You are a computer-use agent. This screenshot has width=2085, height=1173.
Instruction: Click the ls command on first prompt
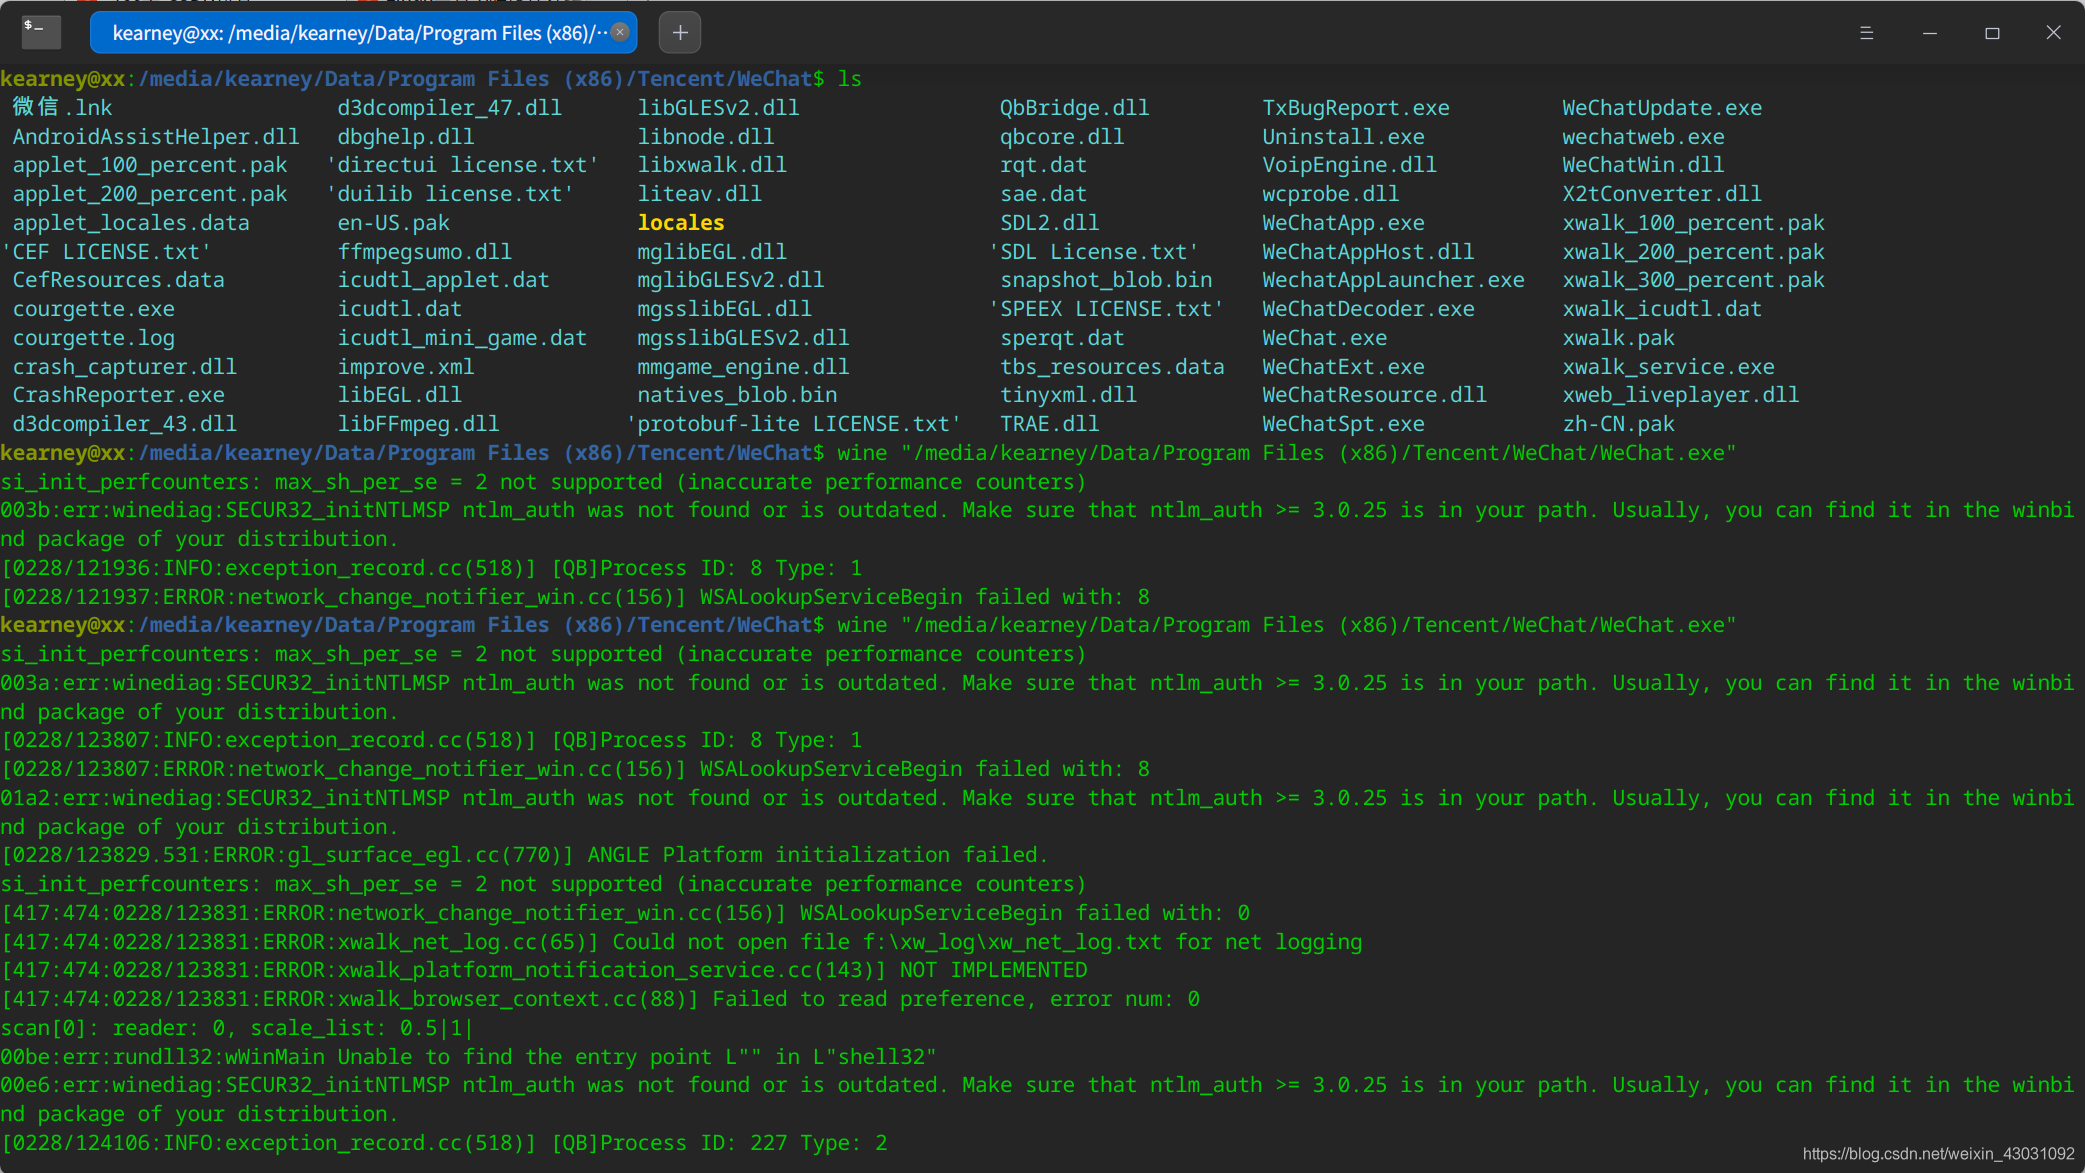coord(849,79)
